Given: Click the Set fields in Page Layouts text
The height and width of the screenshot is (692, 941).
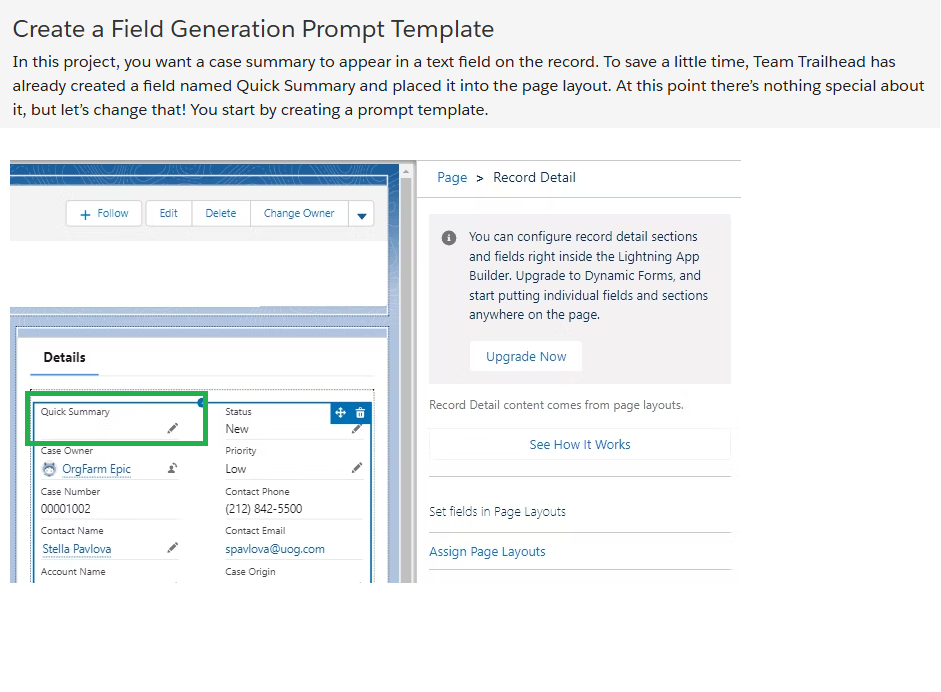Looking at the screenshot, I should 497,512.
